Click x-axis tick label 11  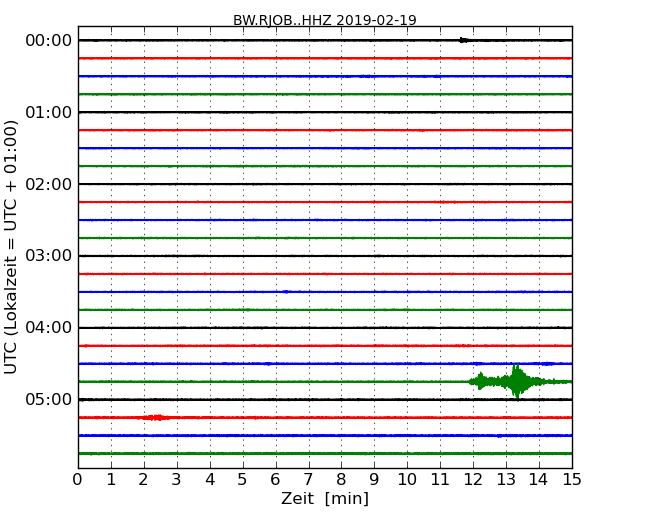(440, 480)
